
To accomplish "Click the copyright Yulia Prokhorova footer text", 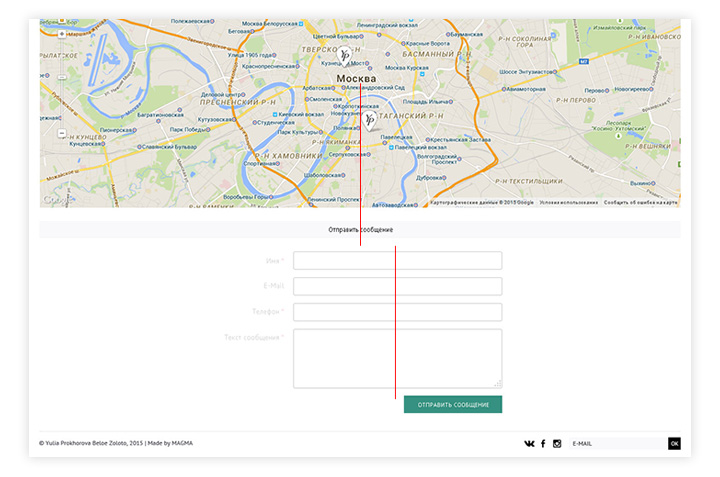I will click(91, 443).
